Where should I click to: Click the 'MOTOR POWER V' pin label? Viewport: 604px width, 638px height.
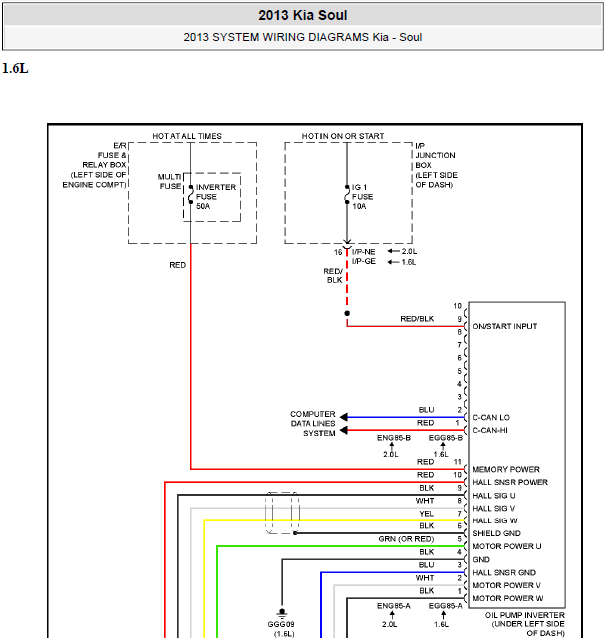tap(506, 586)
